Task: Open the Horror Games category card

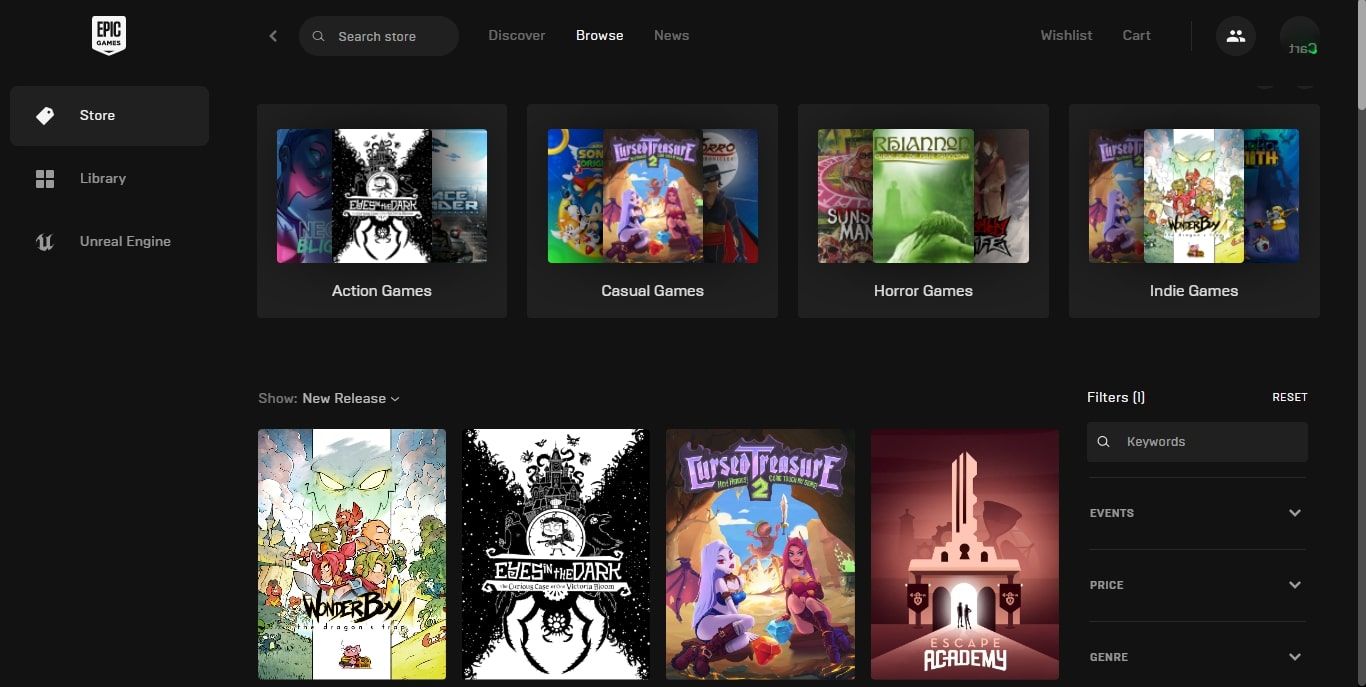Action: (923, 211)
